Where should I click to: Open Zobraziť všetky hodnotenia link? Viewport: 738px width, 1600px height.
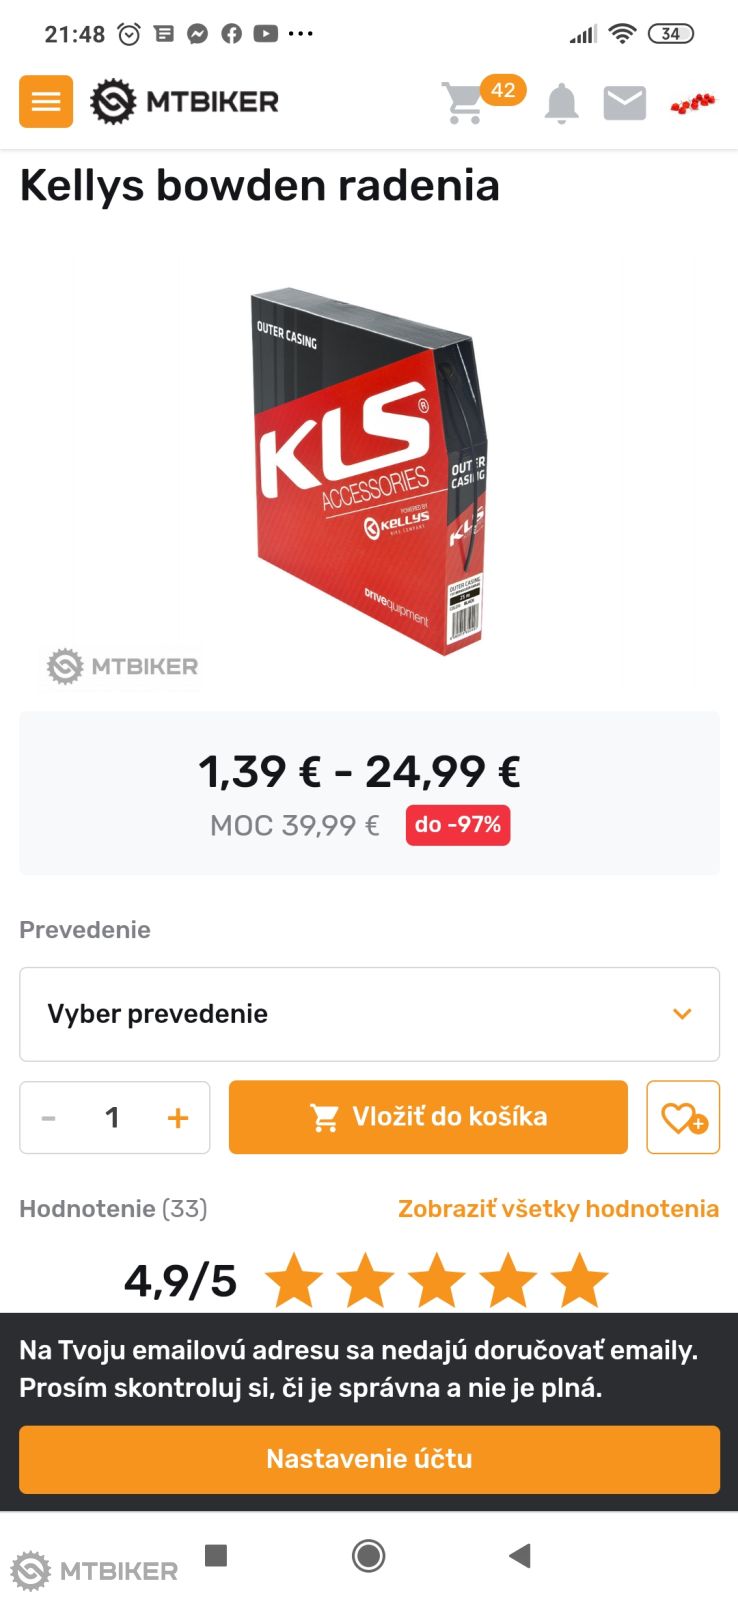[x=558, y=1209]
